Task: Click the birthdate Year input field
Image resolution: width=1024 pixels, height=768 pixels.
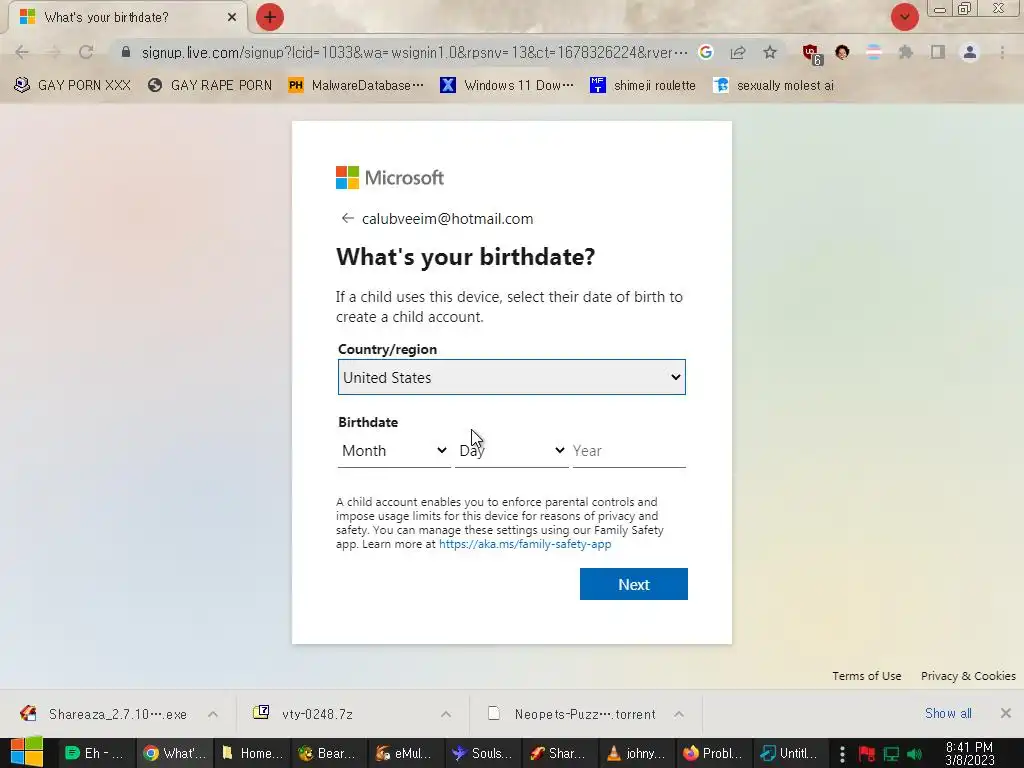Action: coord(629,451)
